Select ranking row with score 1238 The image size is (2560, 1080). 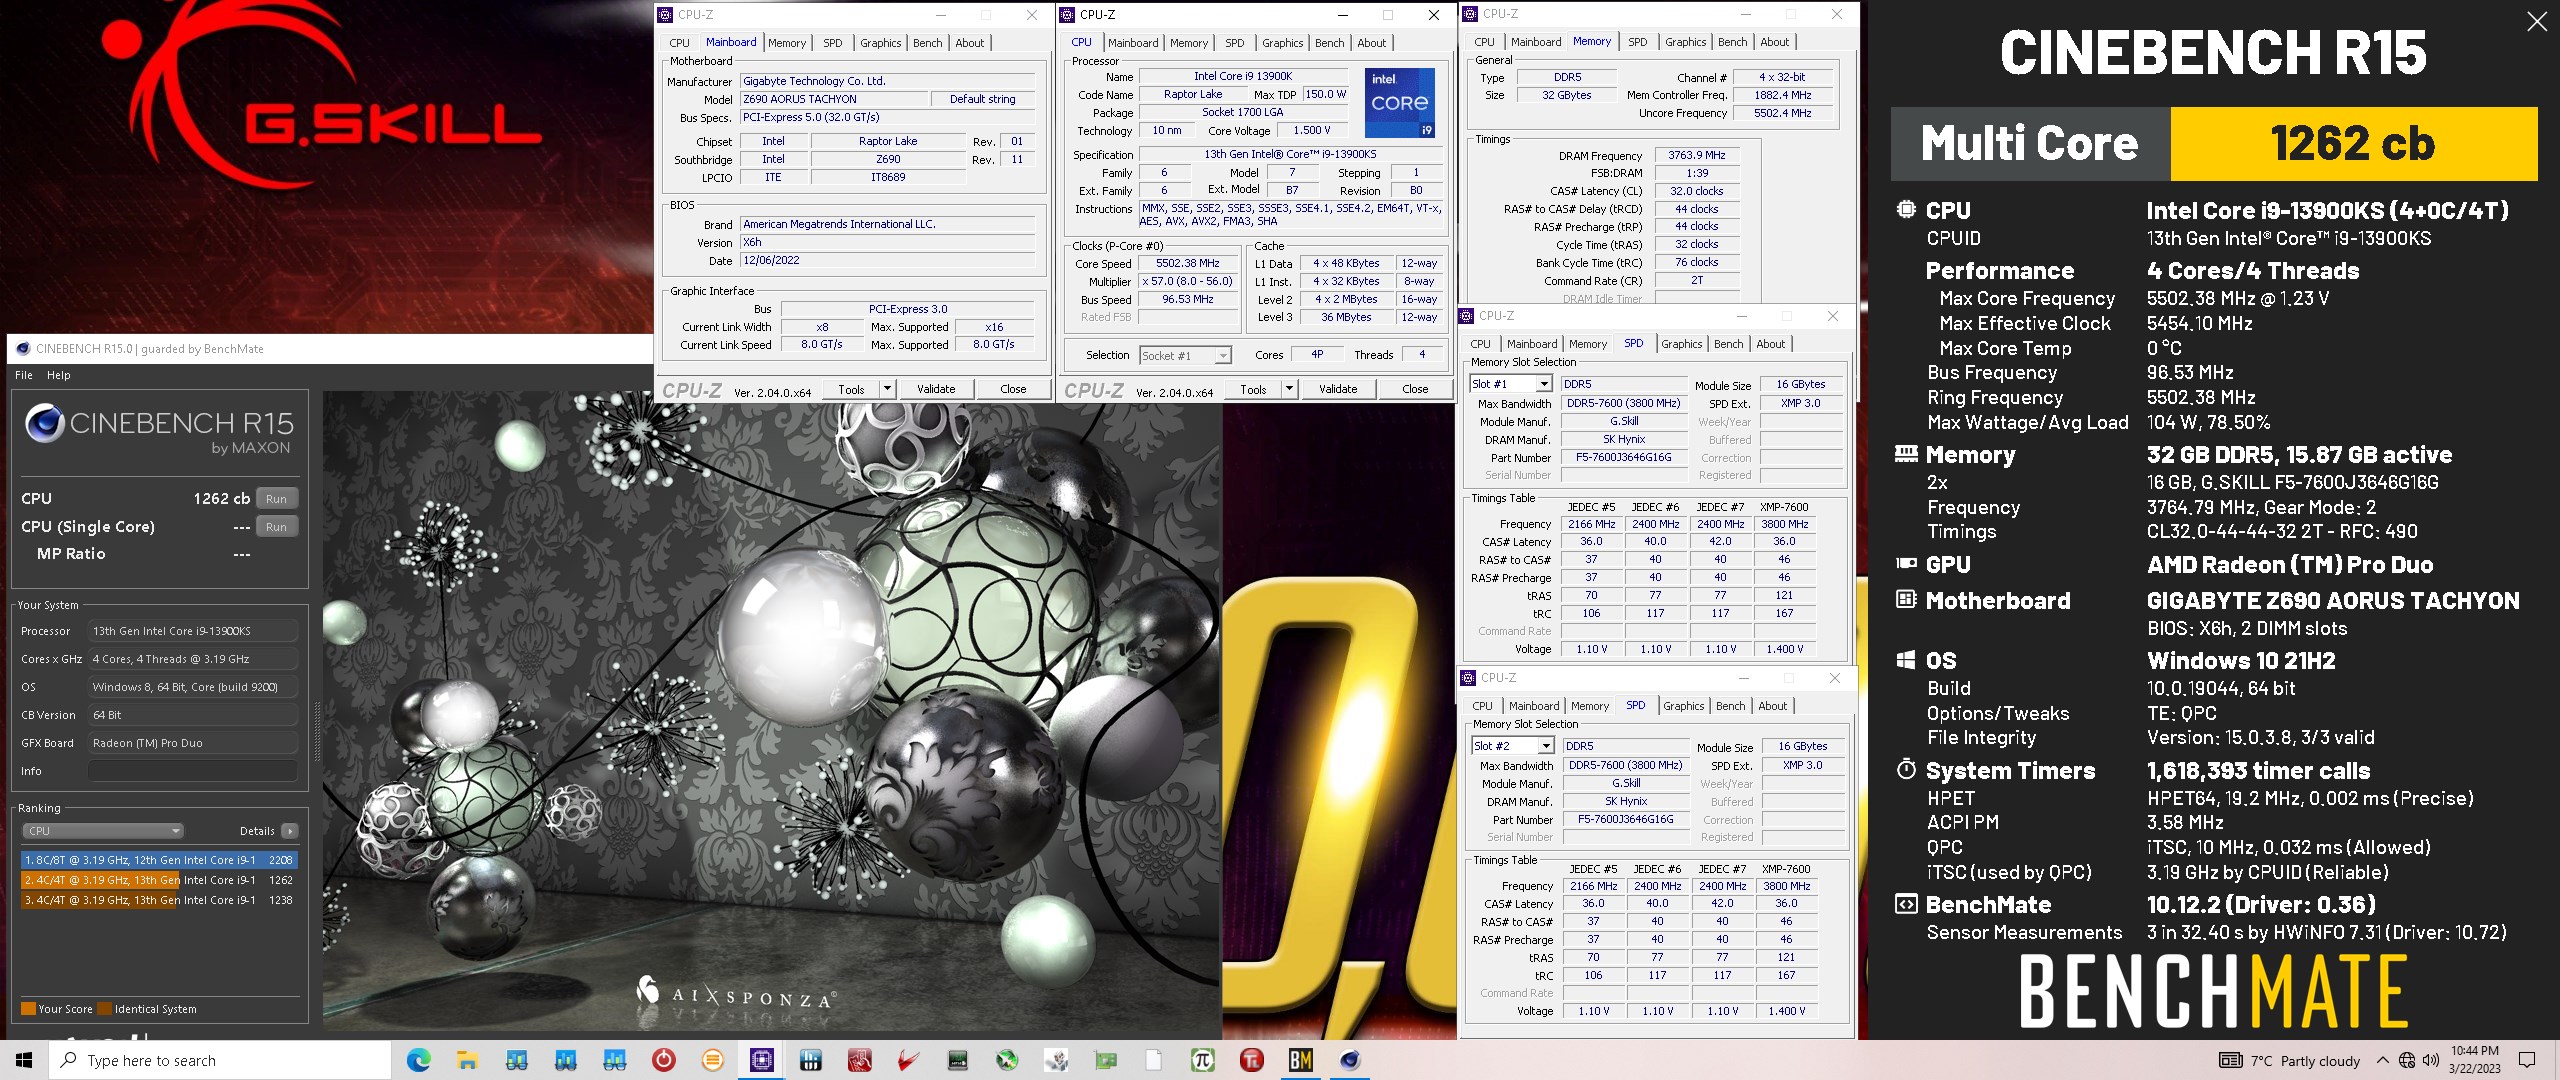[159, 900]
